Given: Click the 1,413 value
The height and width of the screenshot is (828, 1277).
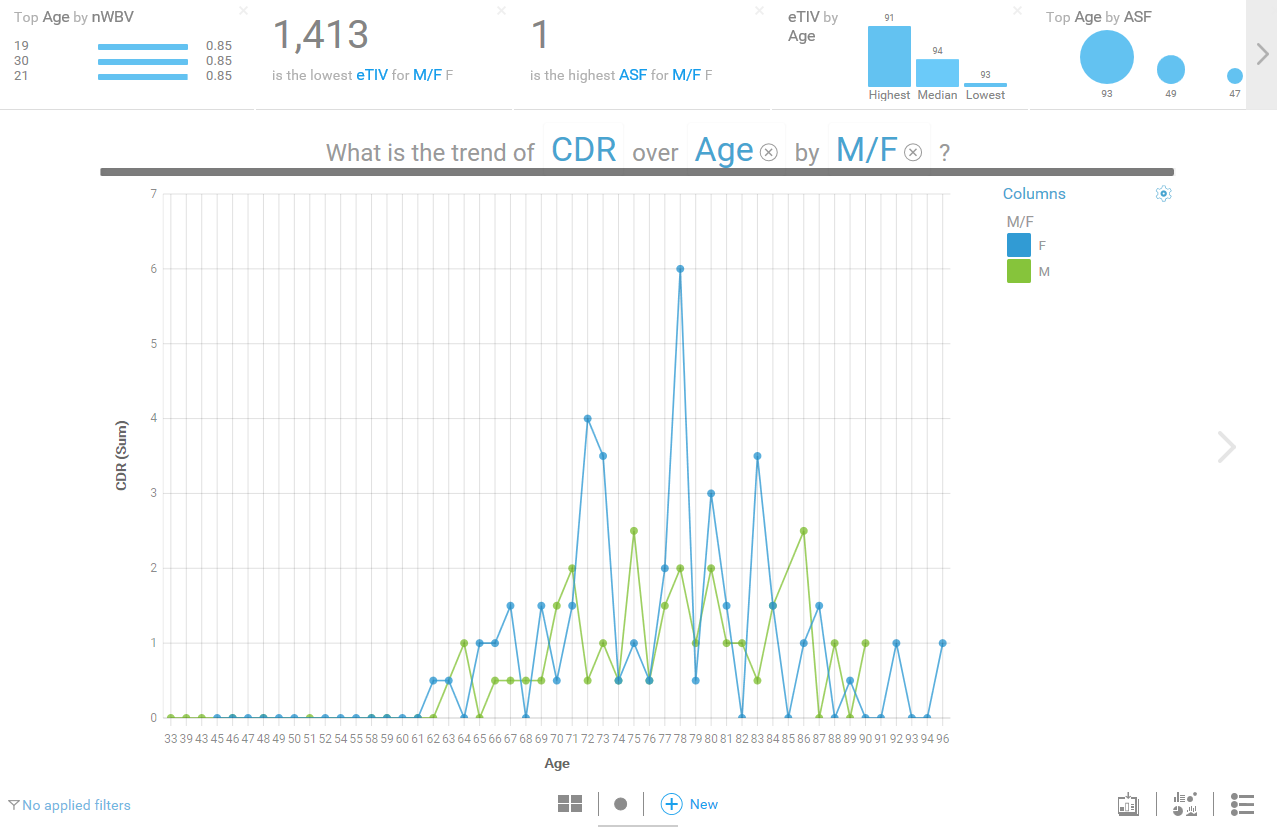Looking at the screenshot, I should point(321,36).
